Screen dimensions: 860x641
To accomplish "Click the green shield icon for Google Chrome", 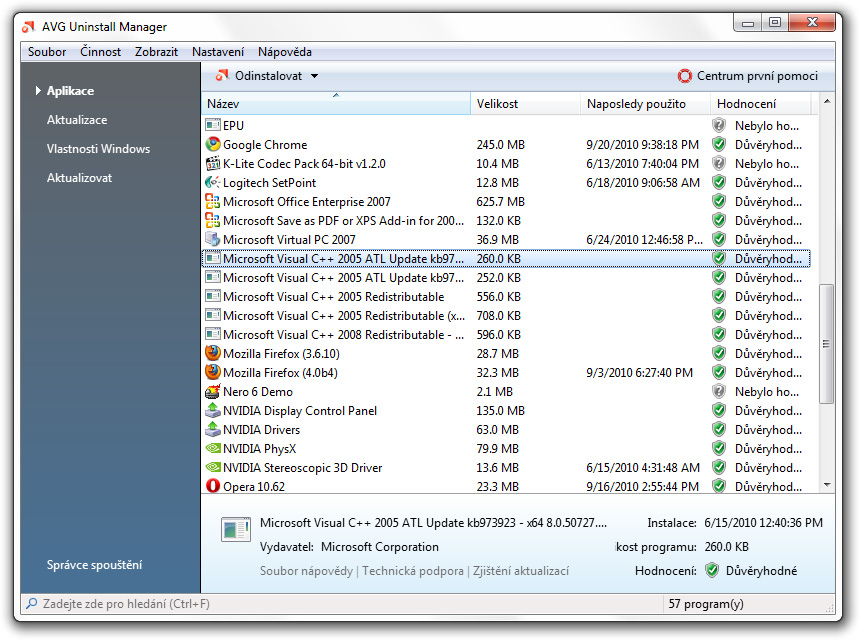I will [719, 144].
